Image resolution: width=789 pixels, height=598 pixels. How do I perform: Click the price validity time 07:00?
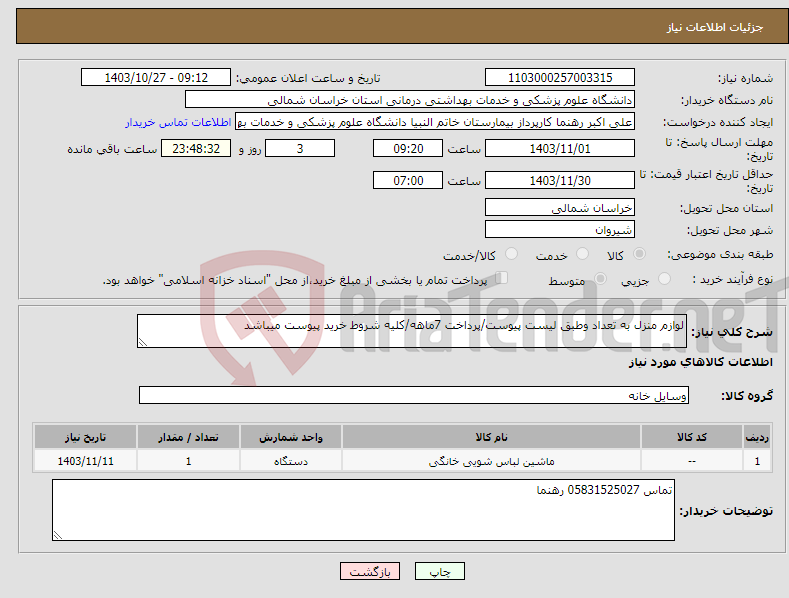408,180
